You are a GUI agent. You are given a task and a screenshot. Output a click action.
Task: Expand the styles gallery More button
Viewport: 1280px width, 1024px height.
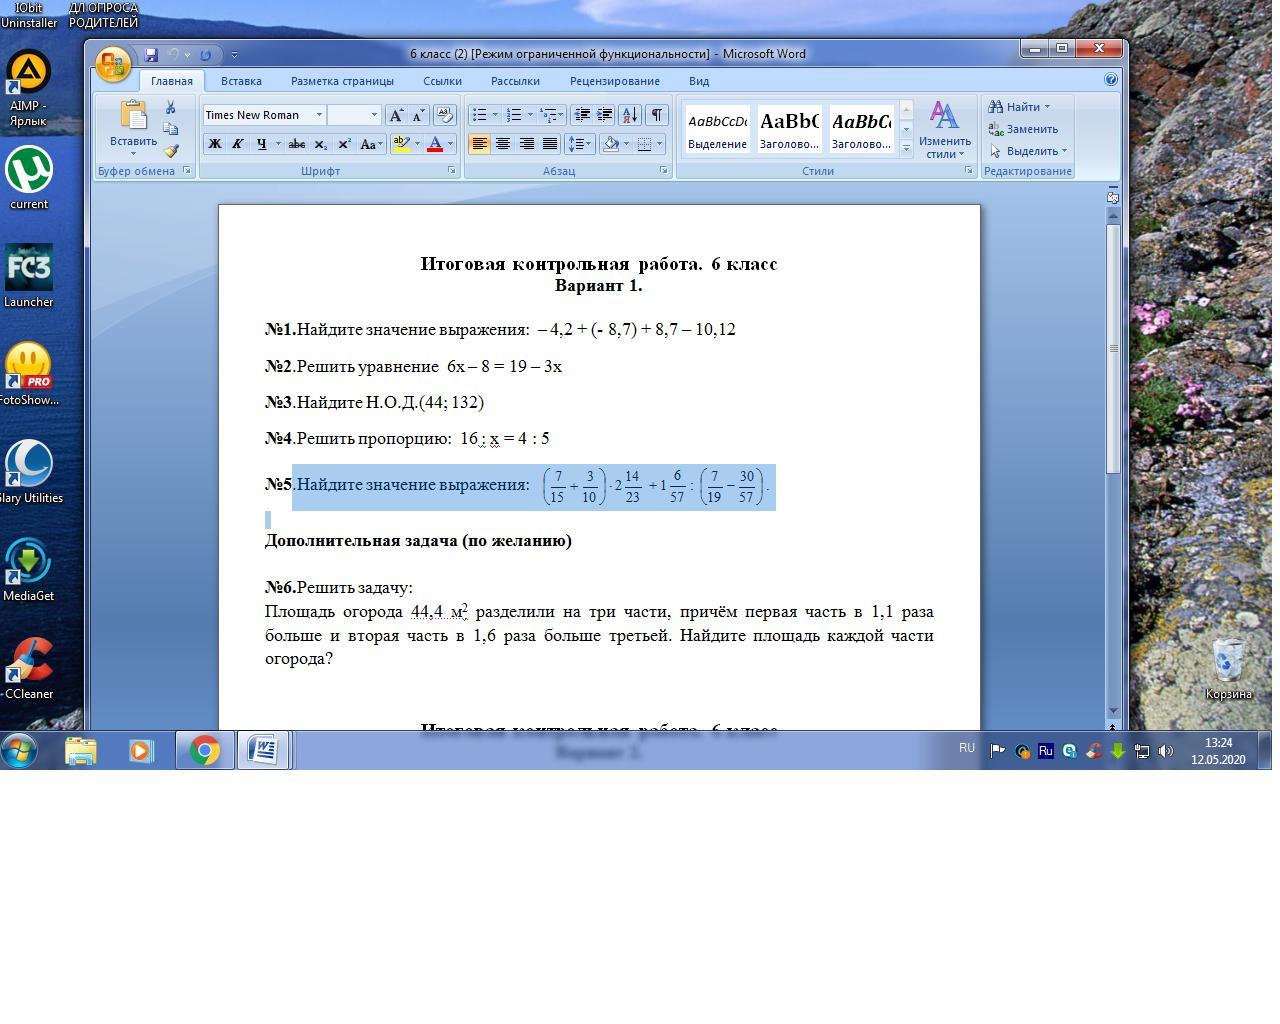[x=906, y=148]
